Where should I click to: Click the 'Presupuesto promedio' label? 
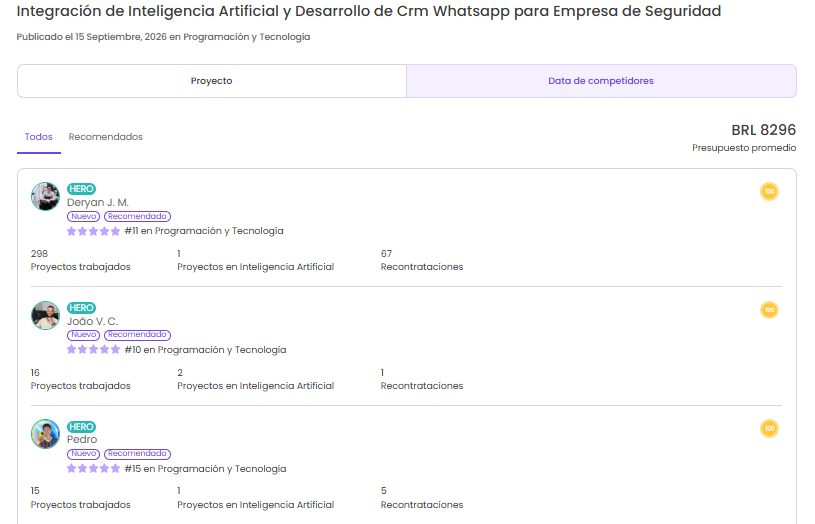744,148
